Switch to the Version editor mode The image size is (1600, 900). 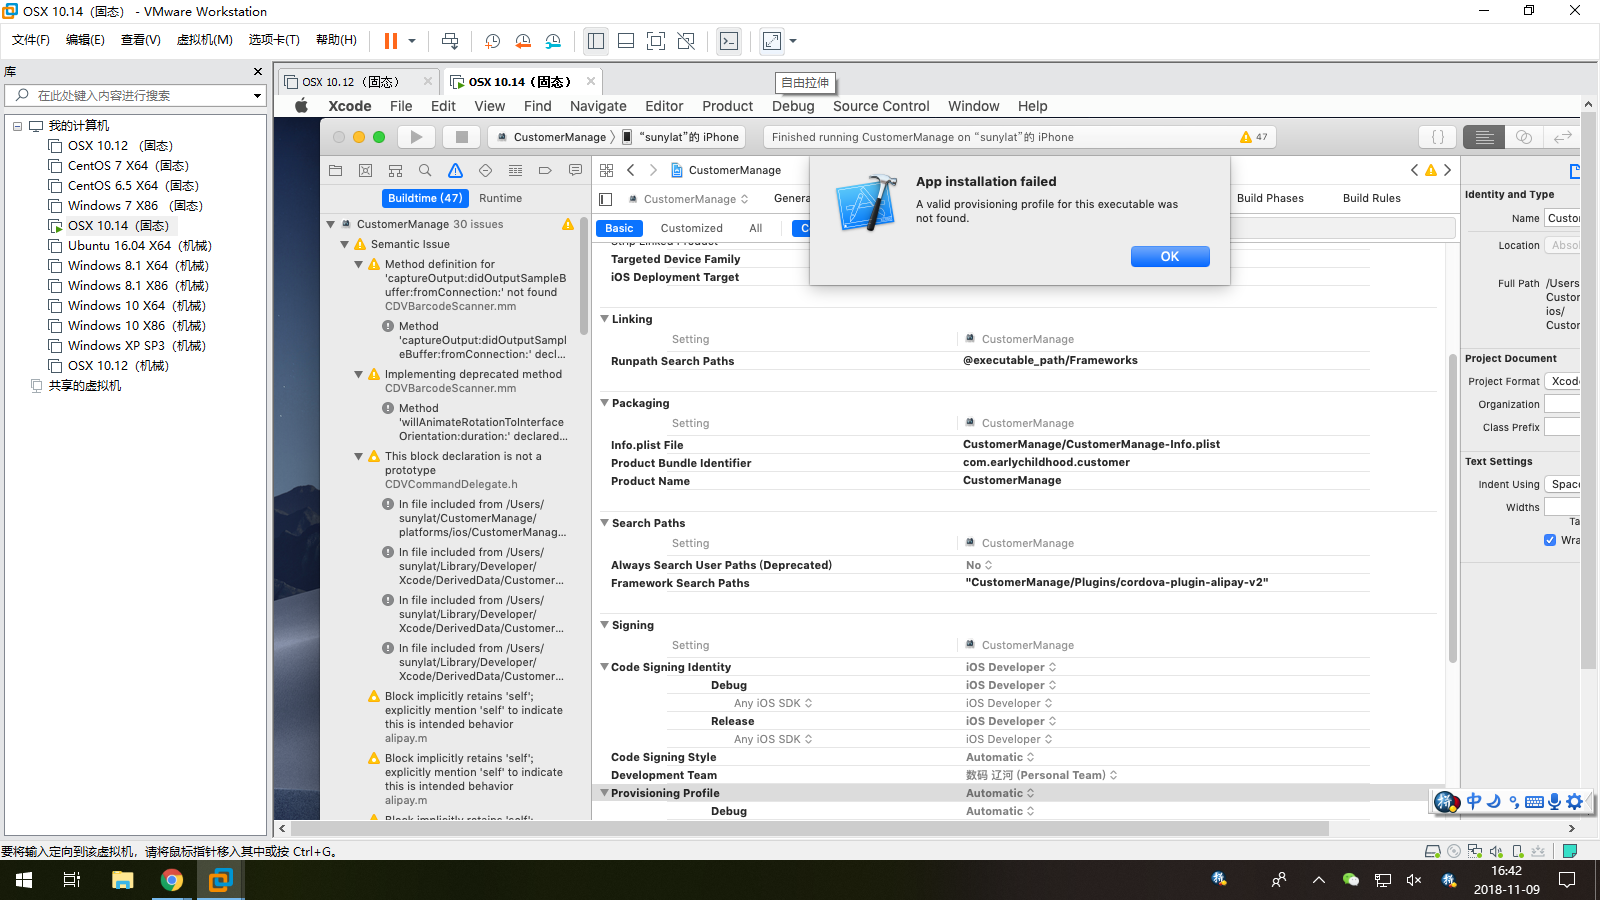click(1562, 137)
